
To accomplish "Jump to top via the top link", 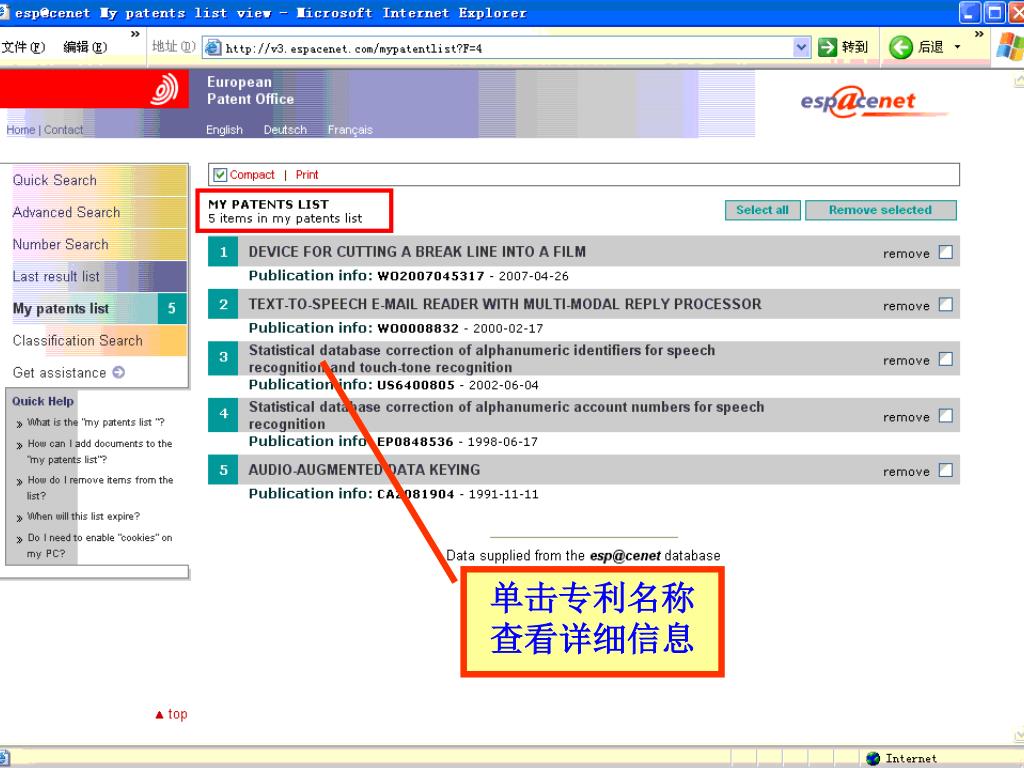I will 171,714.
